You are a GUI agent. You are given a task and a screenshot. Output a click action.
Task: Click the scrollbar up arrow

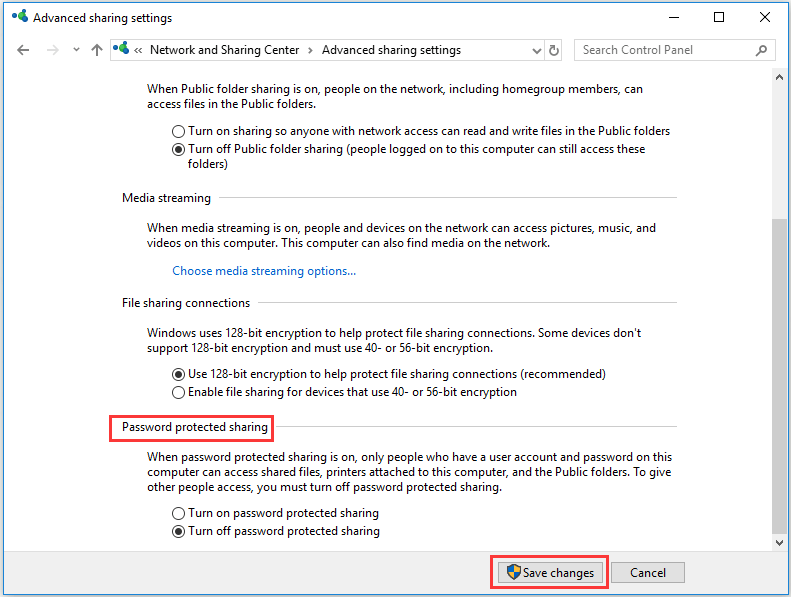(779, 77)
